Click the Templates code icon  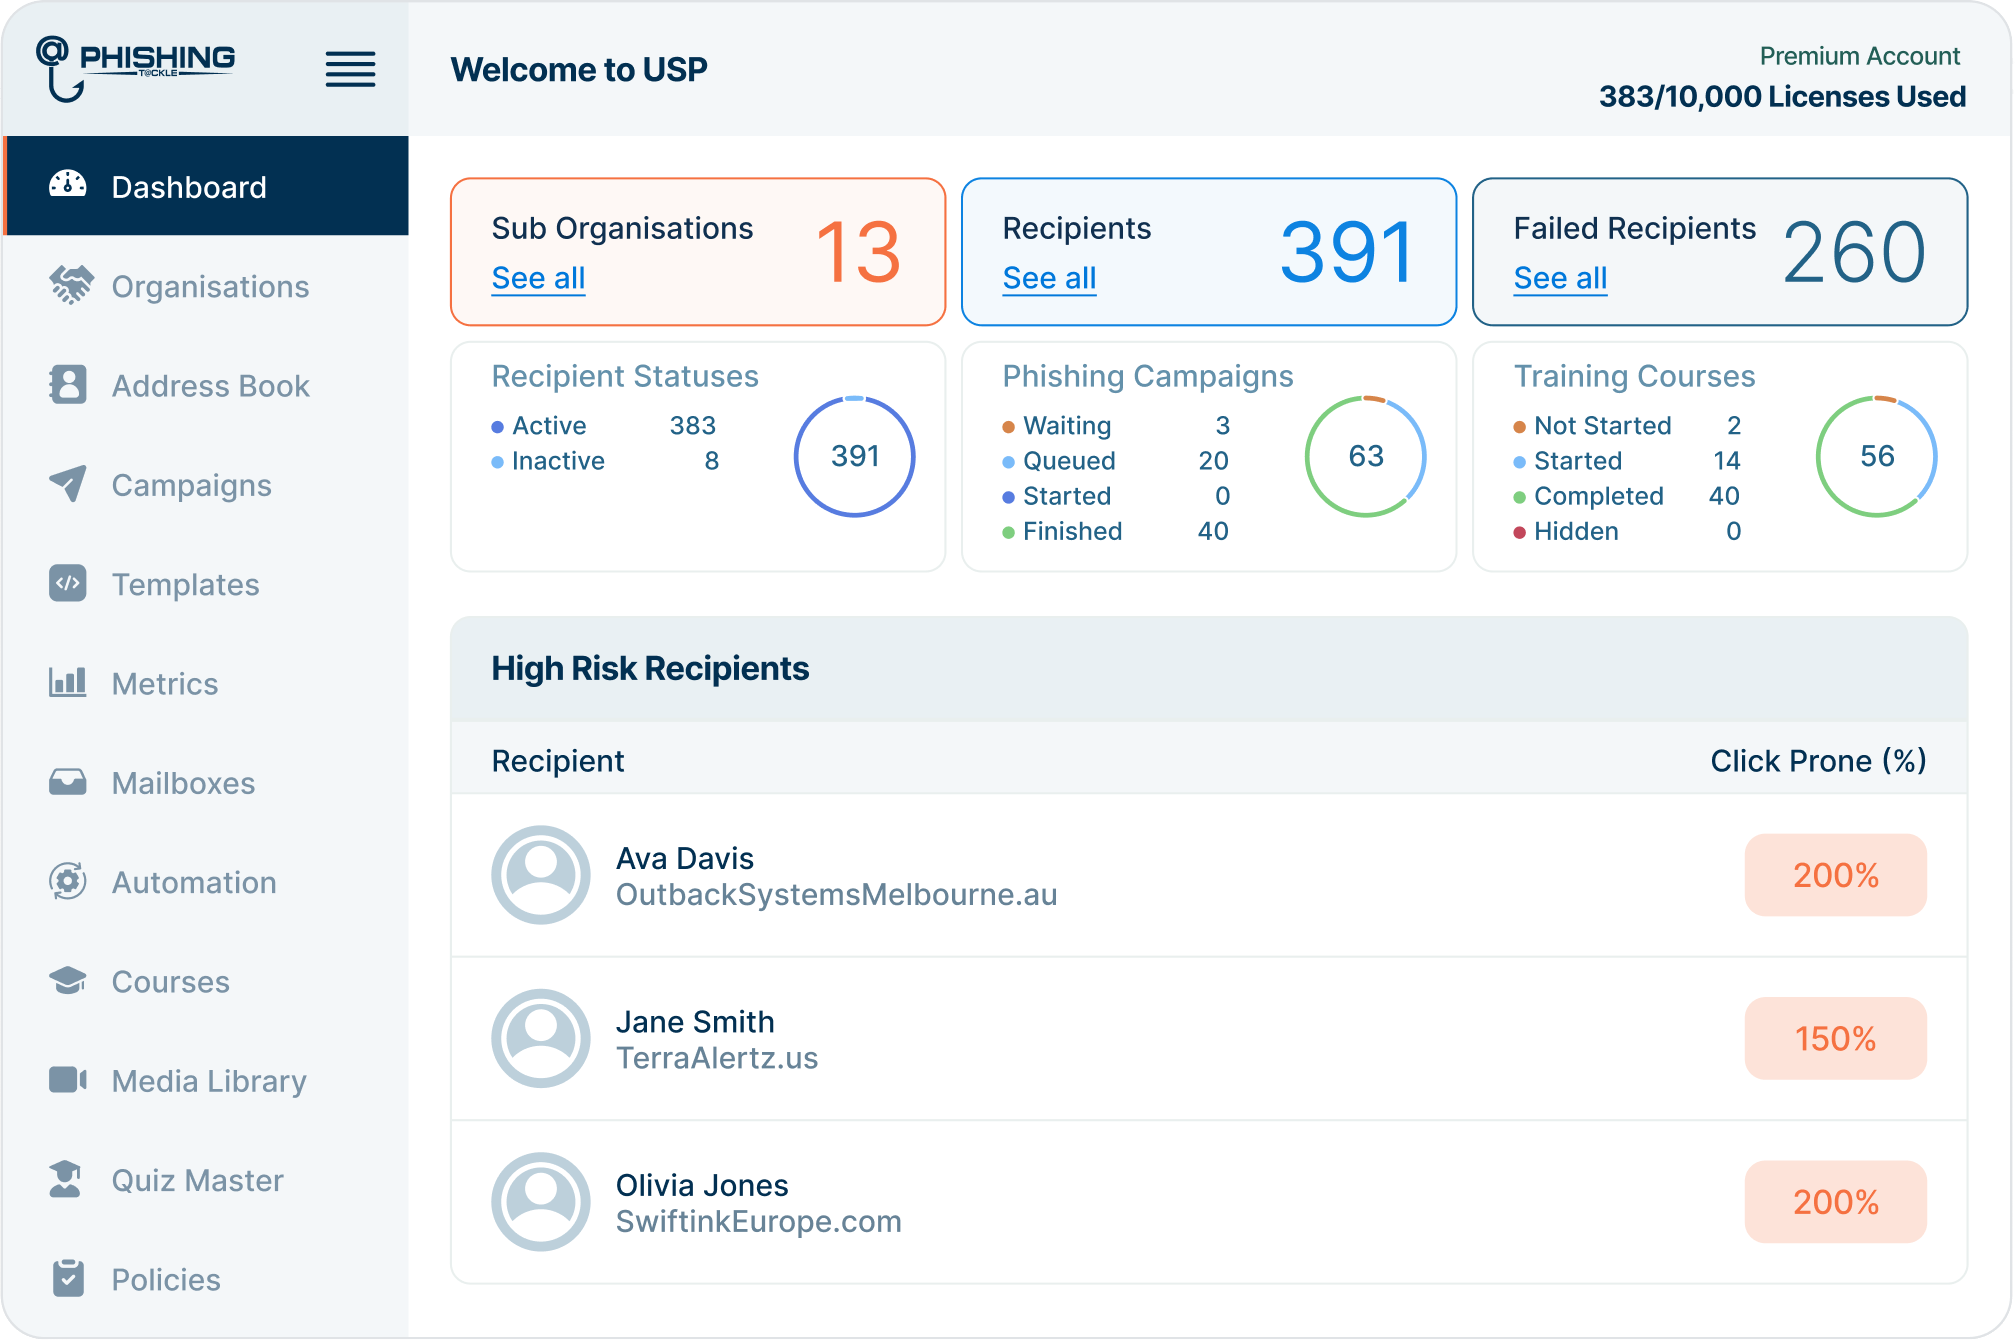pyautogui.click(x=68, y=583)
